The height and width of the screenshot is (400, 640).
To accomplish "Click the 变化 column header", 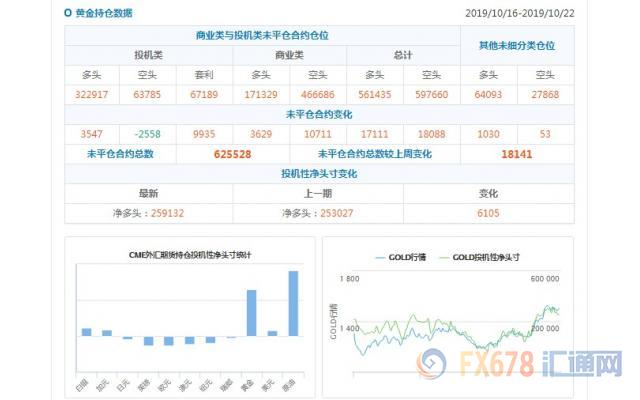I will (488, 193).
